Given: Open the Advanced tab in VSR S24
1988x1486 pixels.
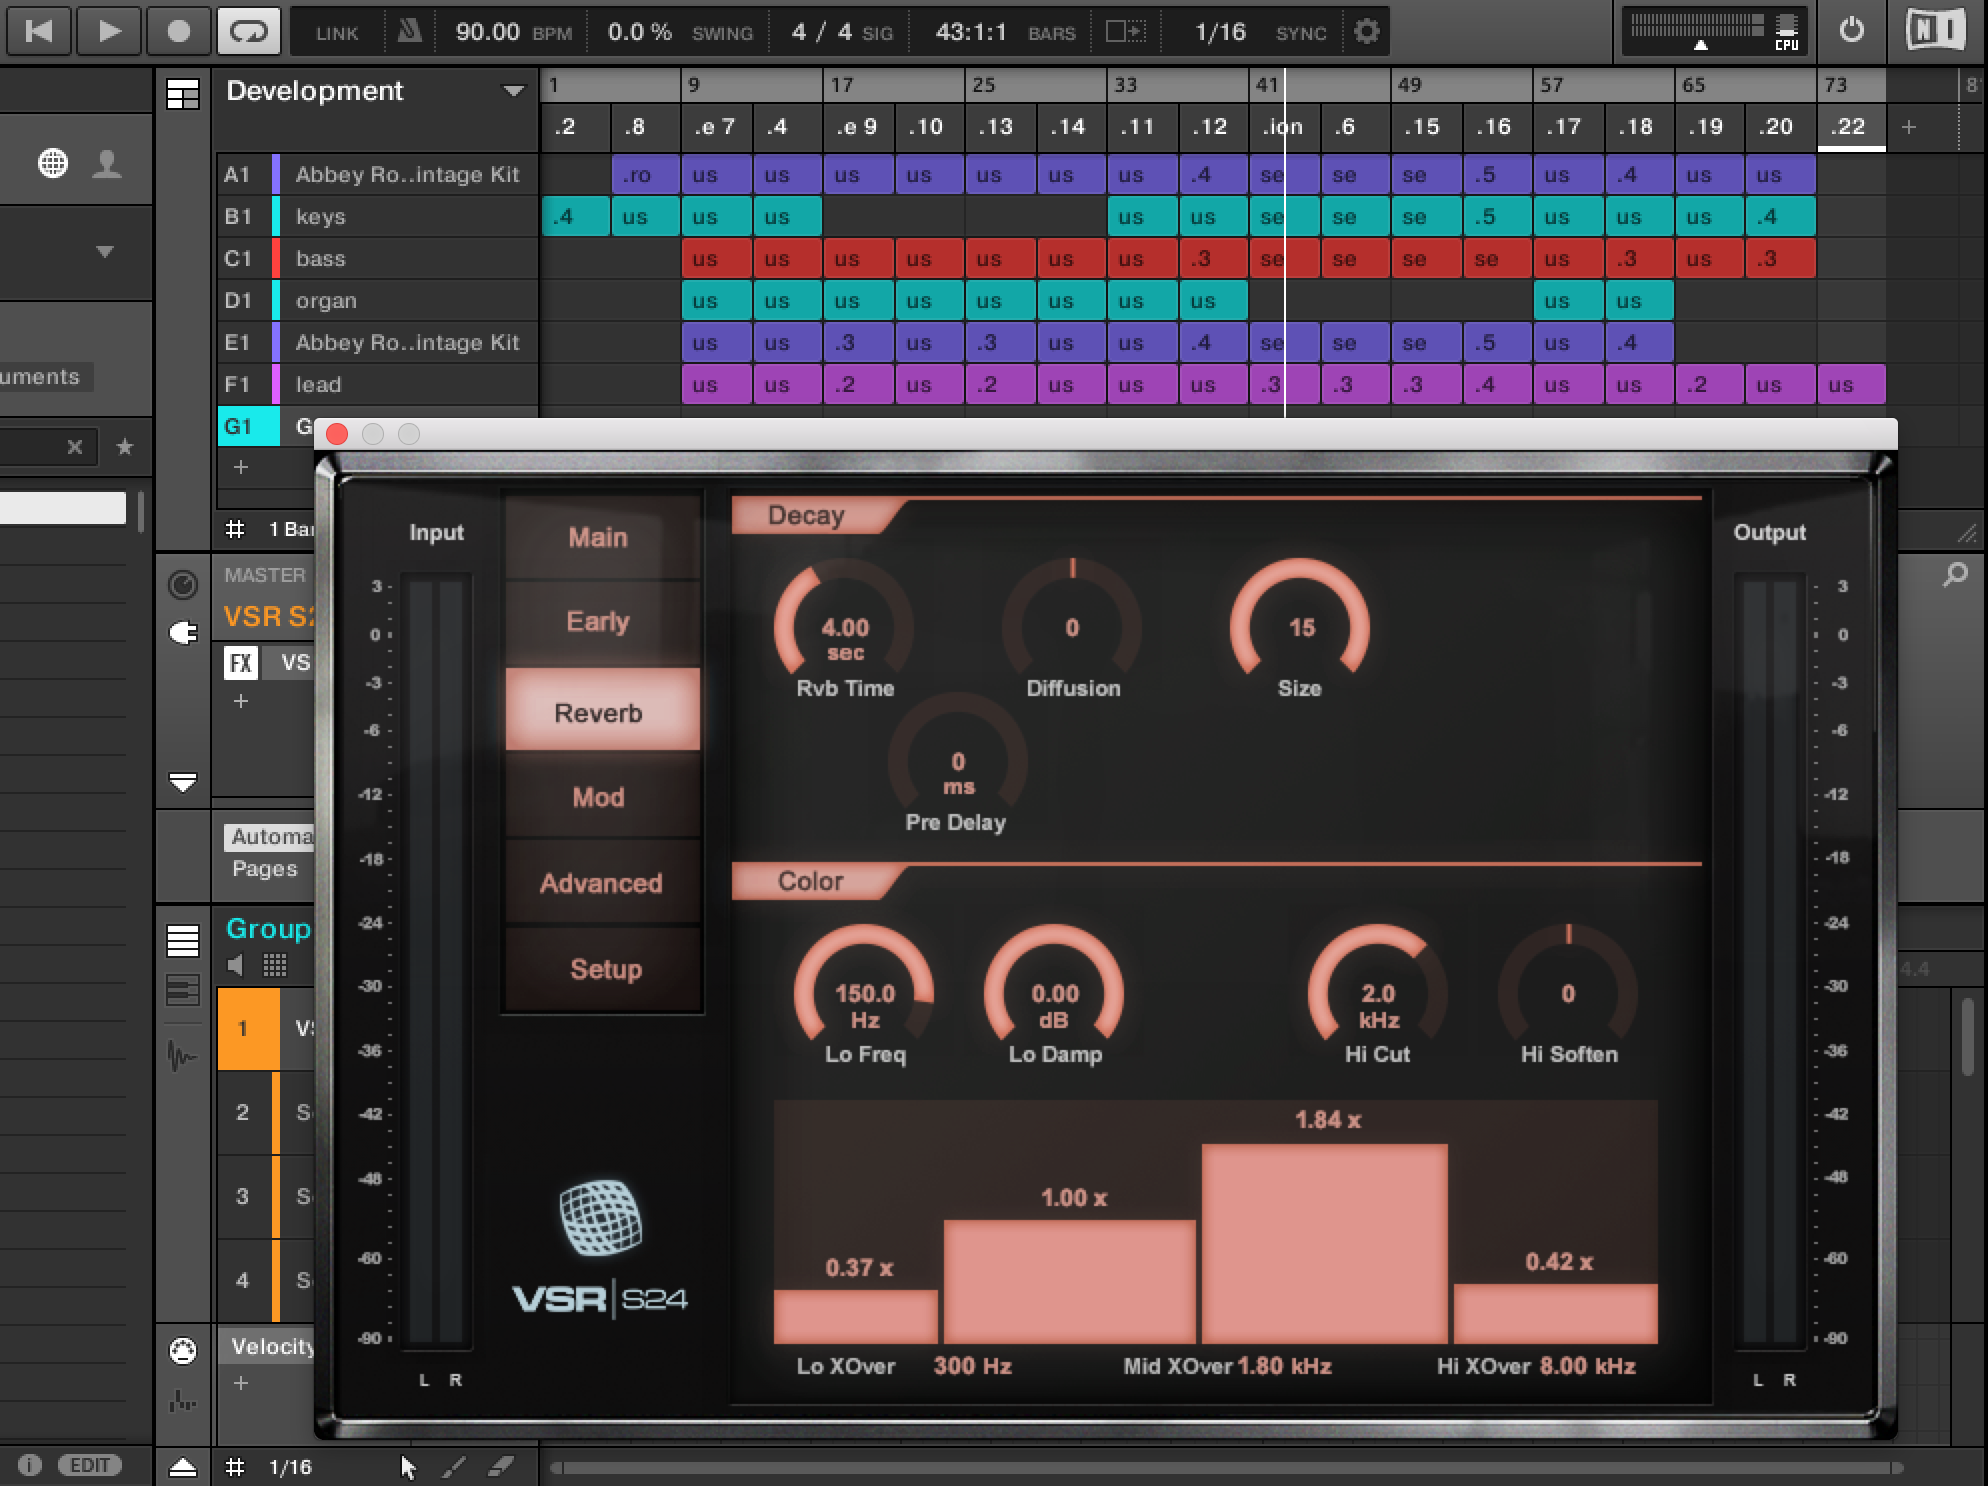Looking at the screenshot, I should click(601, 883).
